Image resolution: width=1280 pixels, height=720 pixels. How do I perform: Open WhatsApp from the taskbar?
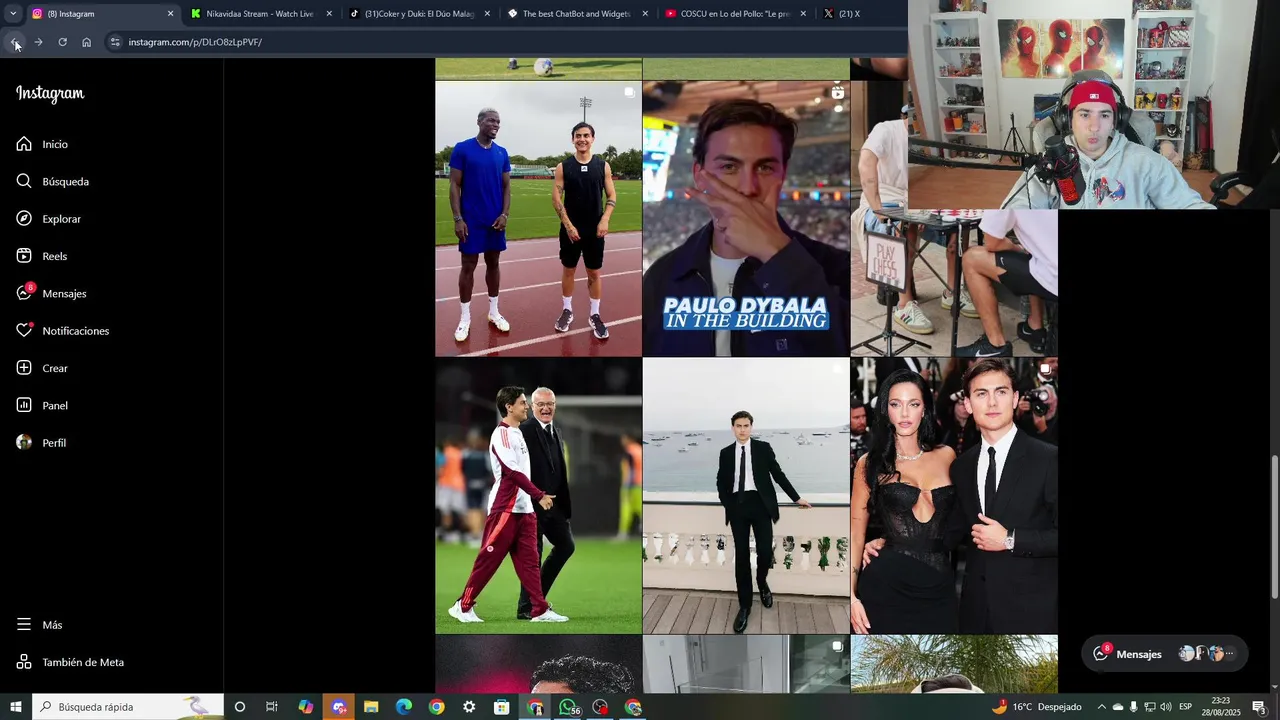pyautogui.click(x=568, y=707)
